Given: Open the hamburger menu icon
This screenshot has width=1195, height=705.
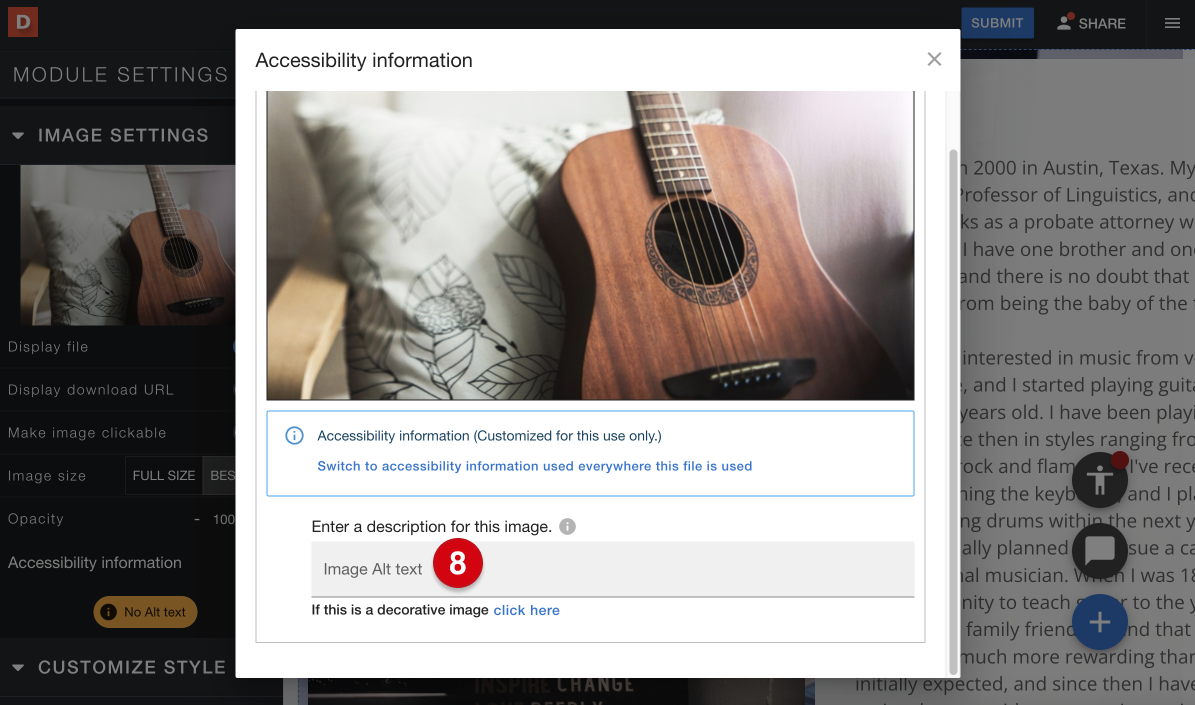Looking at the screenshot, I should (1172, 23).
